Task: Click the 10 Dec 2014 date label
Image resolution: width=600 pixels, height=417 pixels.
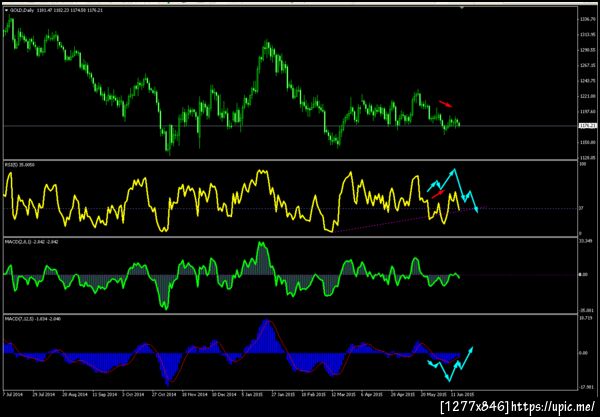Action: coord(224,394)
